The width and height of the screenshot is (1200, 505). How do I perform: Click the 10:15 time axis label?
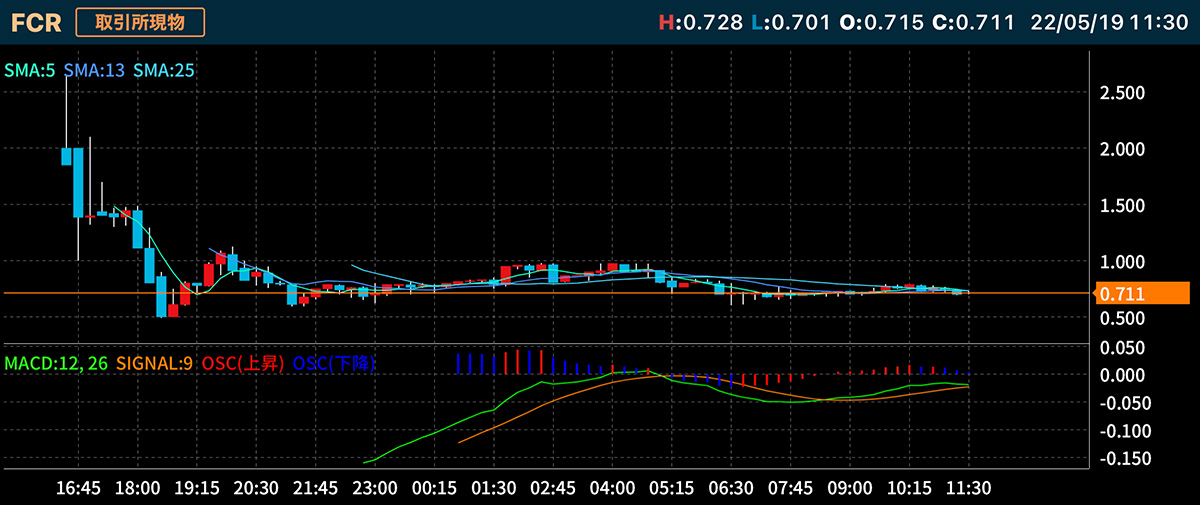909,489
